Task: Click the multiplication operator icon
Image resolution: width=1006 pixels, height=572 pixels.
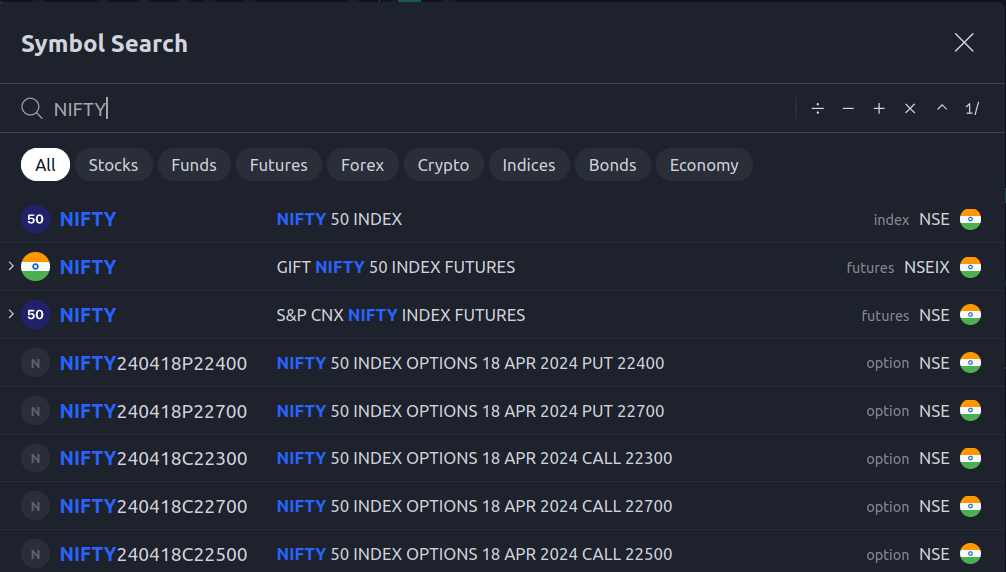Action: coord(910,109)
